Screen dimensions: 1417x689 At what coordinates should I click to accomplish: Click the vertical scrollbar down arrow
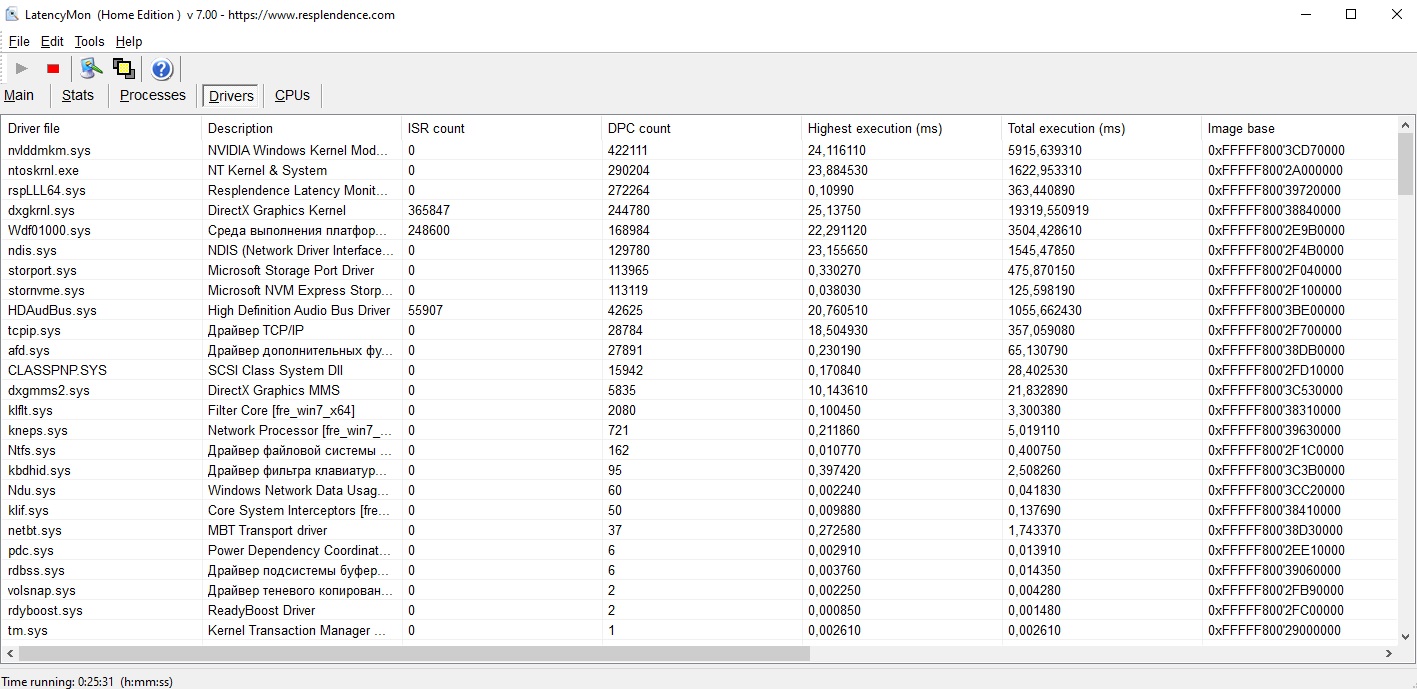click(x=1406, y=637)
